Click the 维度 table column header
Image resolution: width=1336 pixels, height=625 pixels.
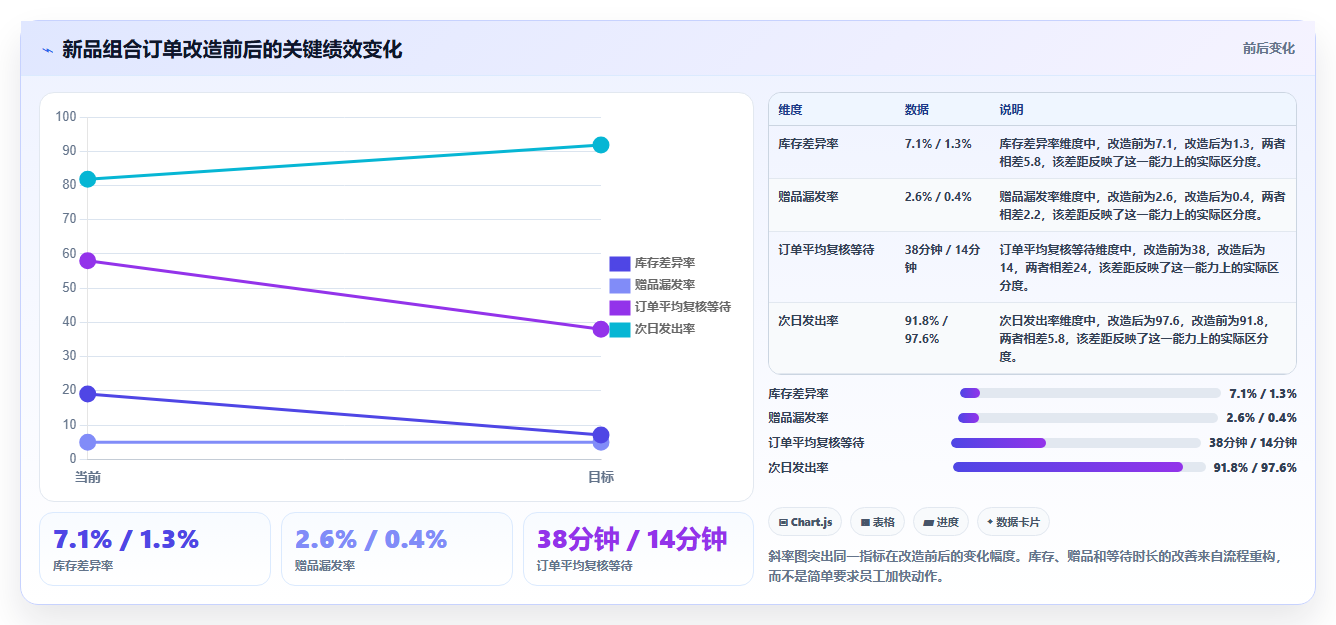click(x=790, y=110)
